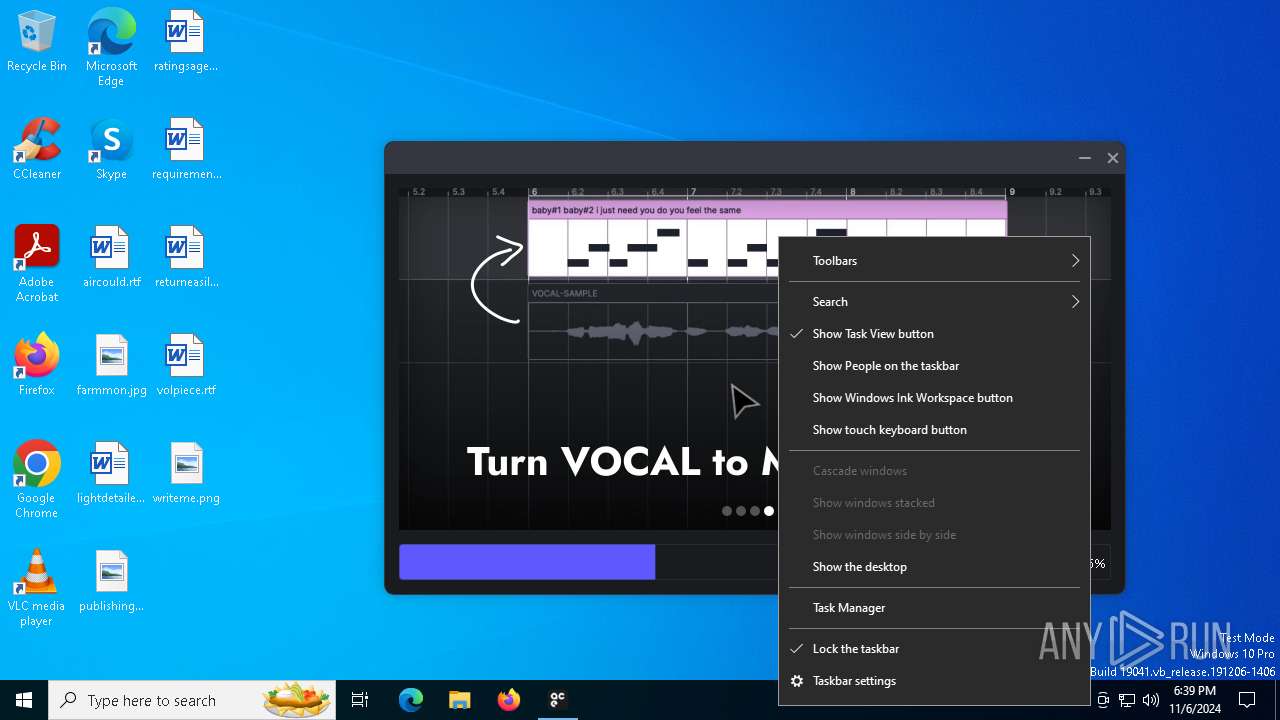Screen dimensions: 1280x720
Task: Open the volume control in system tray
Action: 1151,700
